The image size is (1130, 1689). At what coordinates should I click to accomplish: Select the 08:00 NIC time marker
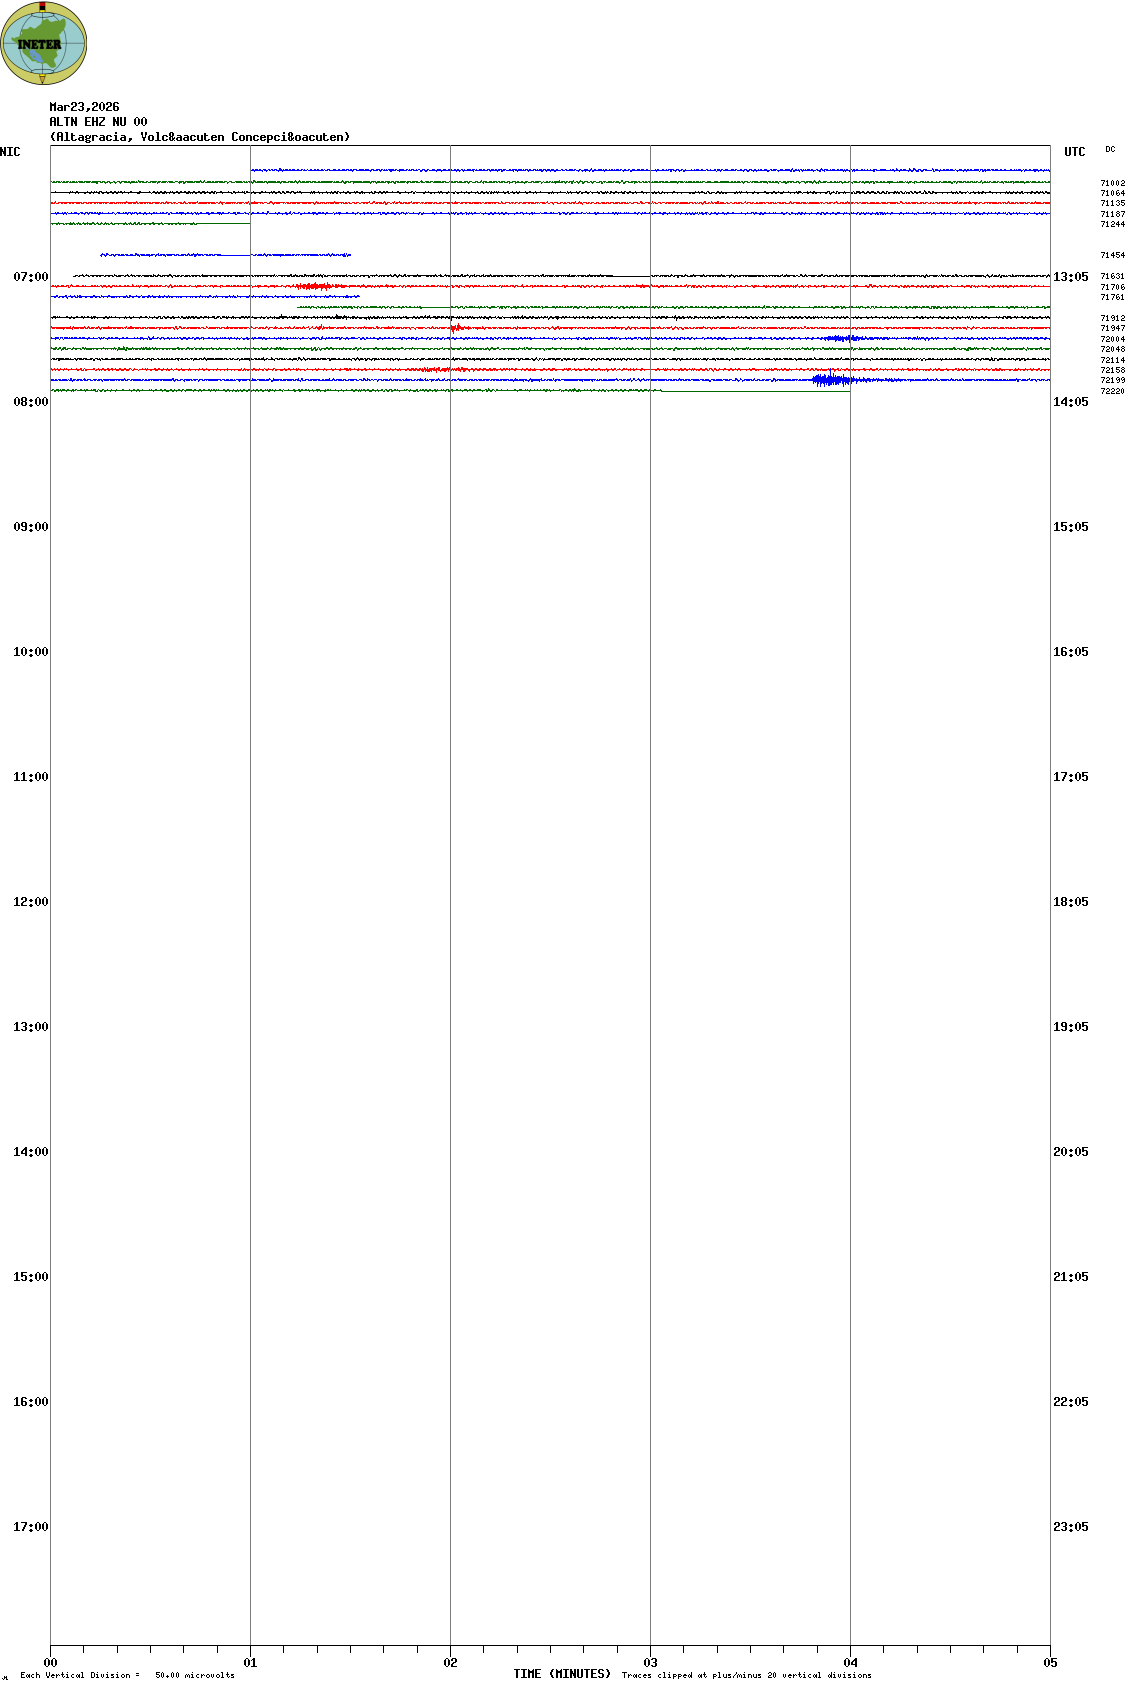pos(30,402)
